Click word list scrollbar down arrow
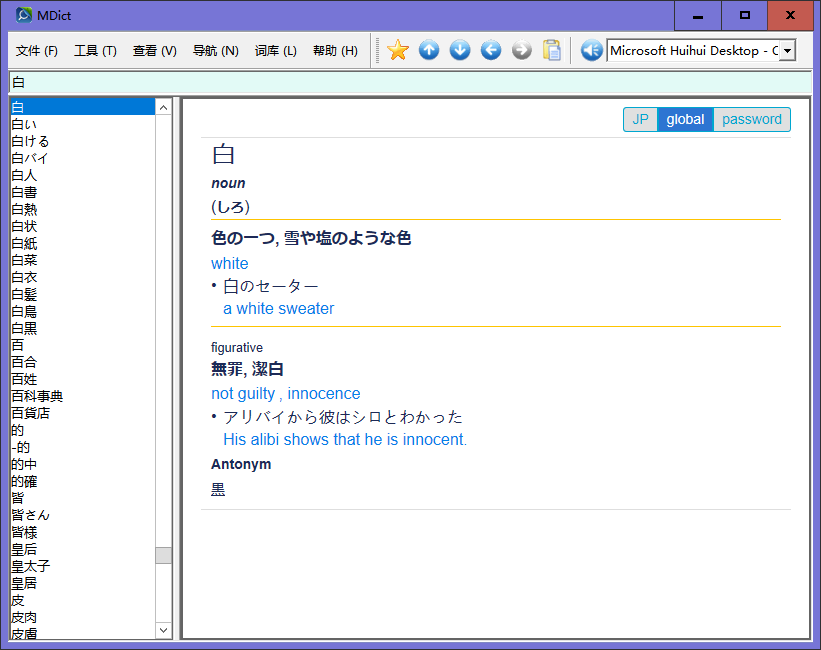821x650 pixels. (x=164, y=630)
